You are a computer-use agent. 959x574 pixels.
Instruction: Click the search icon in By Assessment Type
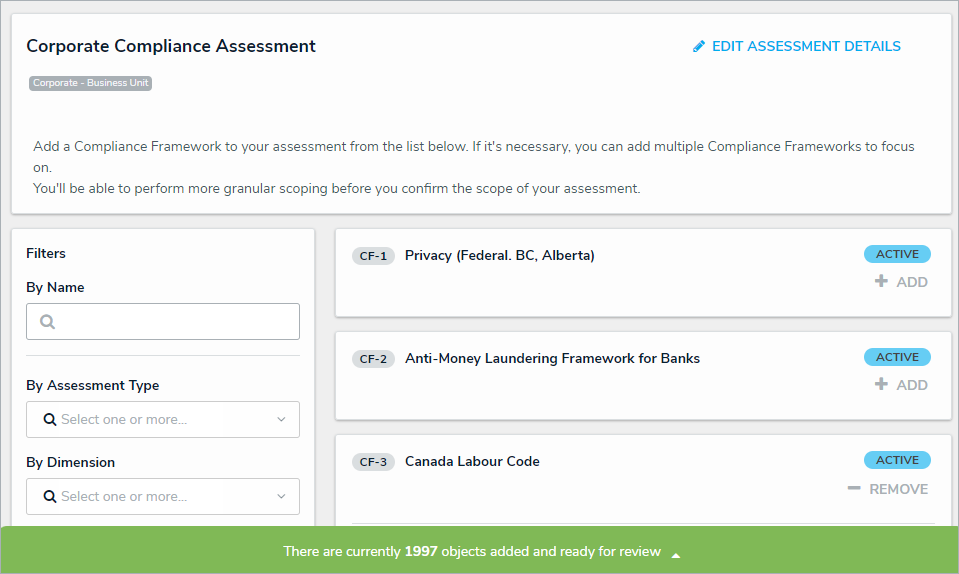[50, 420]
